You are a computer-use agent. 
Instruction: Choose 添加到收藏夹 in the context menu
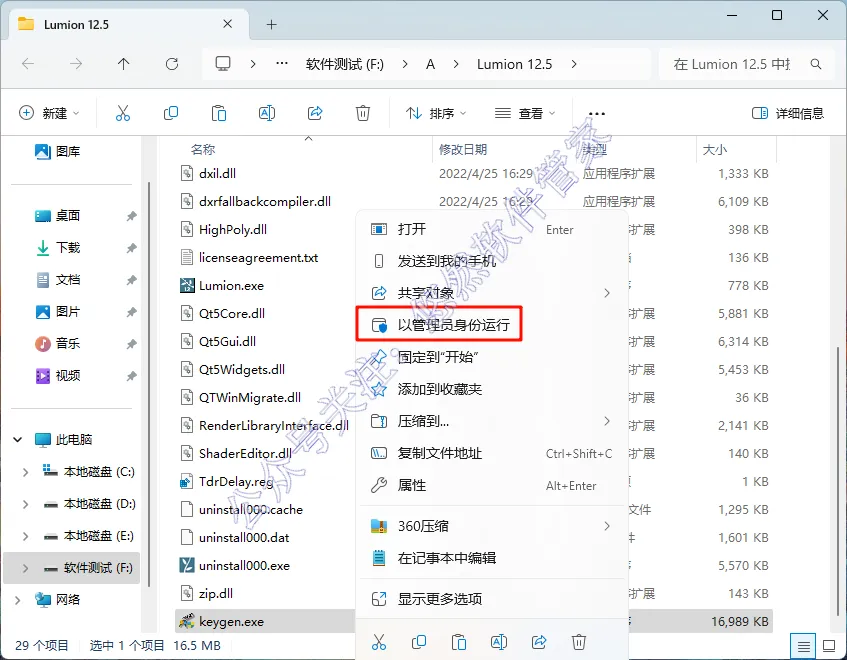(492, 389)
